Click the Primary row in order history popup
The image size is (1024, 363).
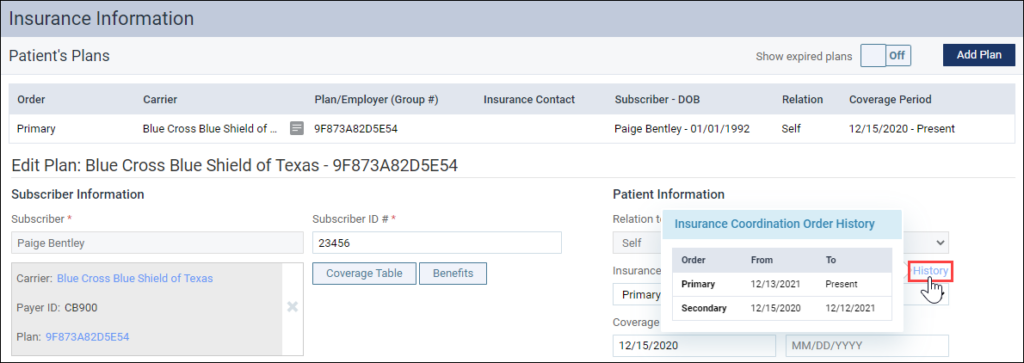pos(782,285)
